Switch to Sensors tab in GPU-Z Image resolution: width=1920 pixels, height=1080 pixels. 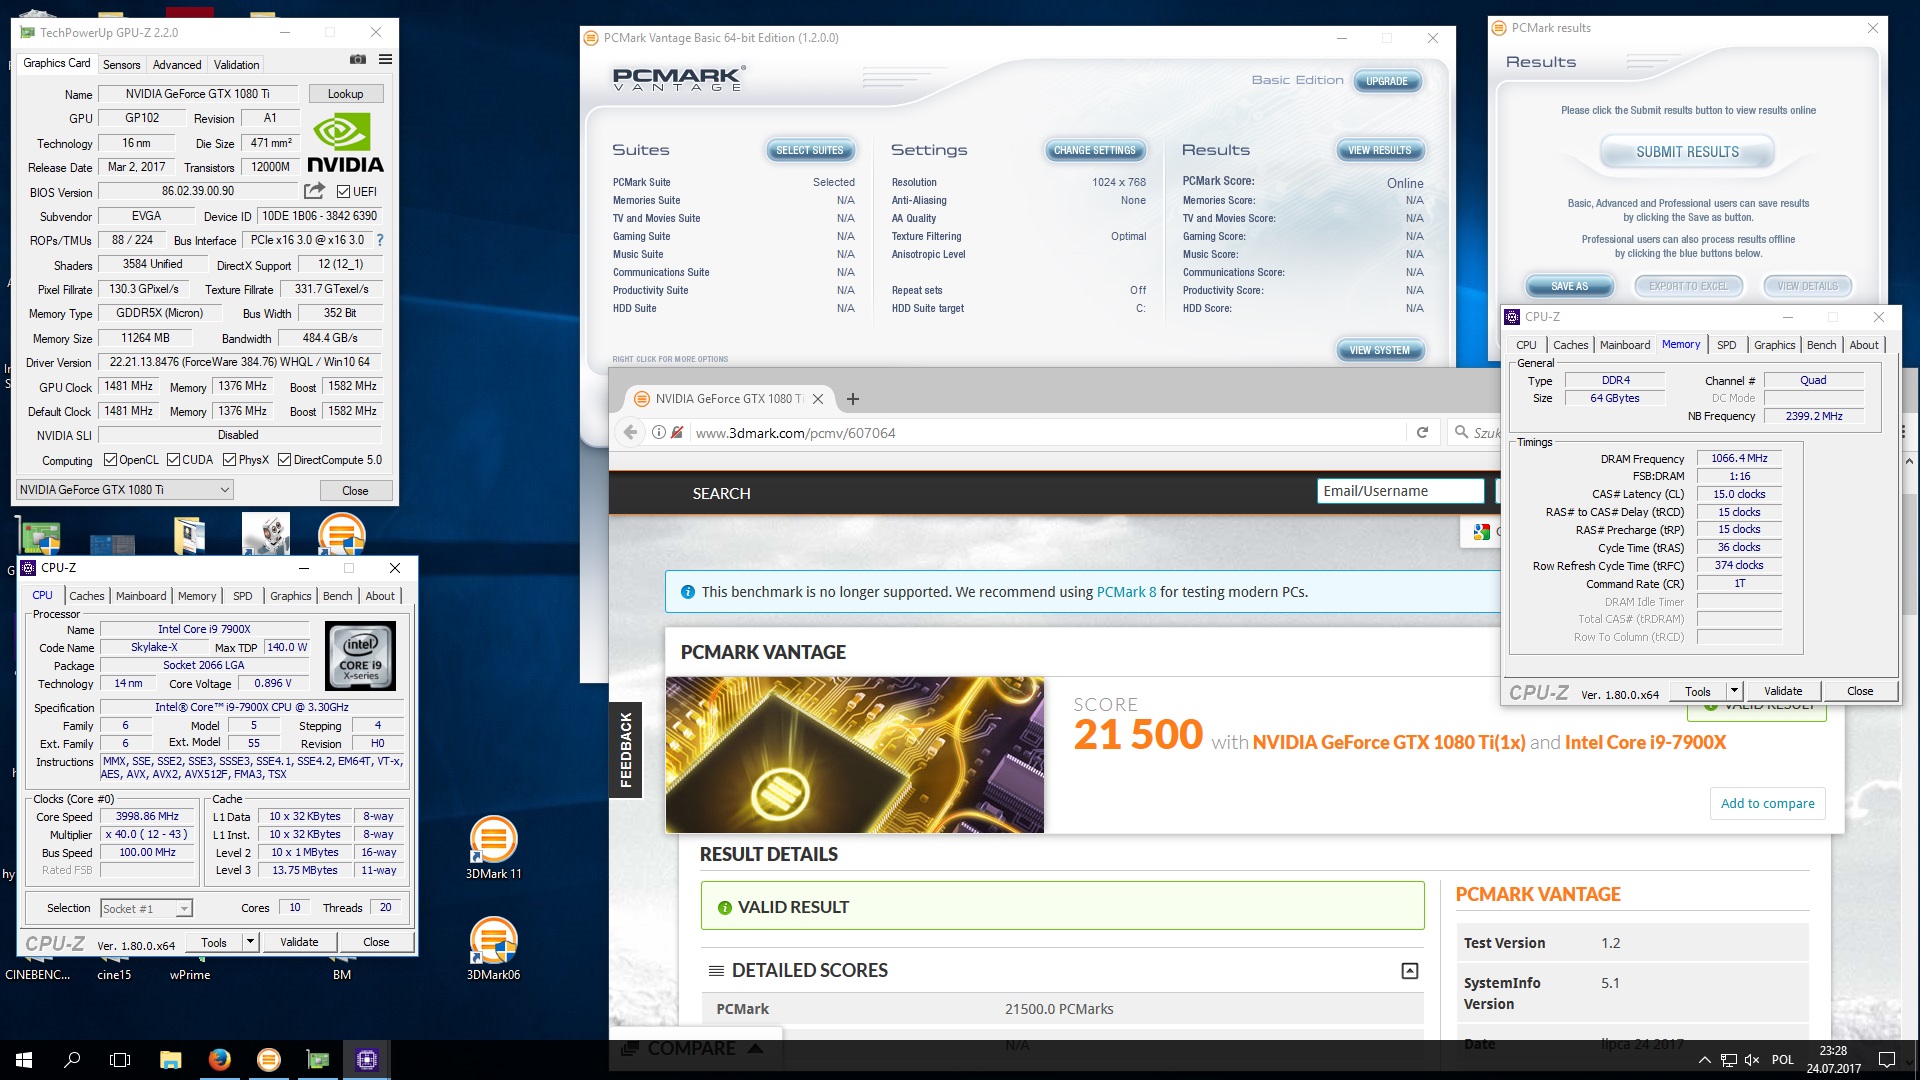pyautogui.click(x=122, y=64)
